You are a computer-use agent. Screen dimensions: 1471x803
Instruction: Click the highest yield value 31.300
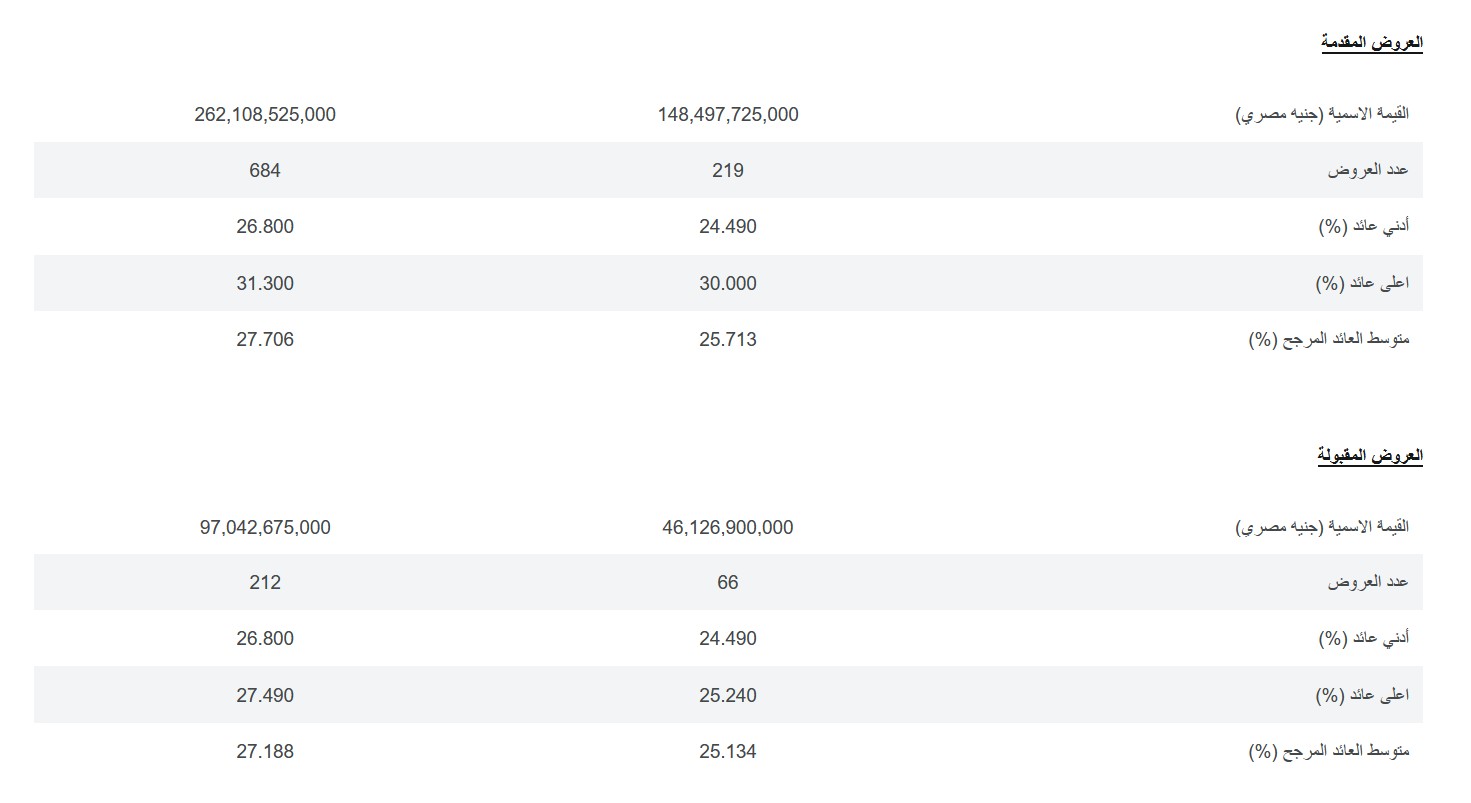(x=265, y=283)
